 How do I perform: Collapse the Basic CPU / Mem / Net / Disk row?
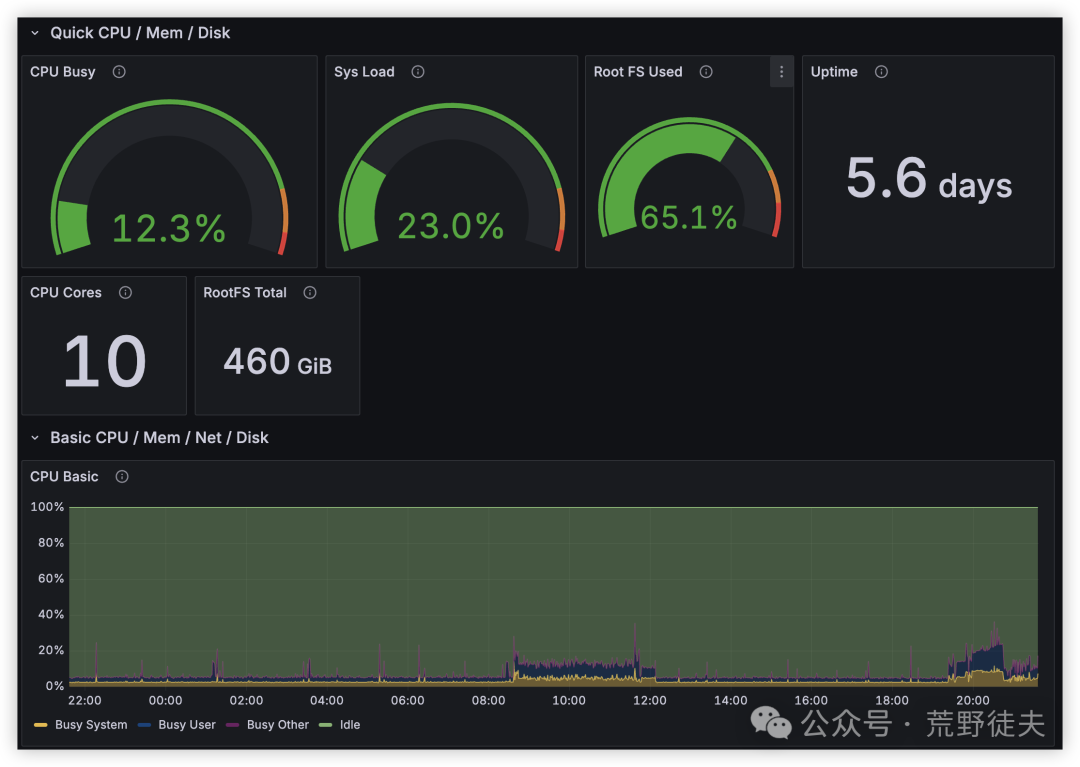(34, 438)
